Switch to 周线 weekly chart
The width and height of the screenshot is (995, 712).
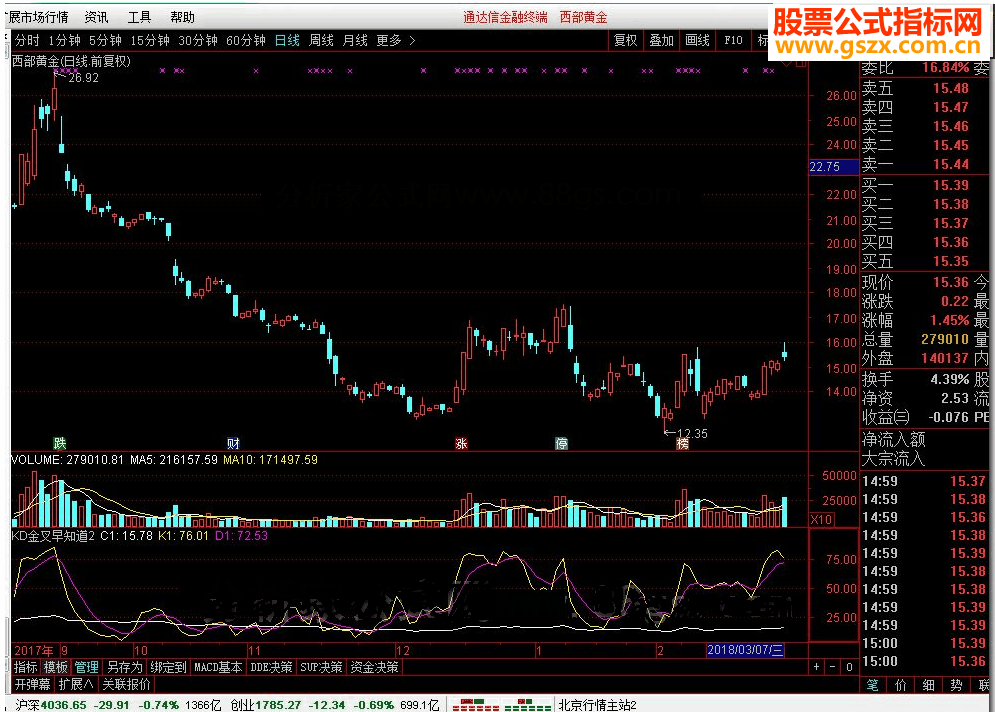coord(321,41)
